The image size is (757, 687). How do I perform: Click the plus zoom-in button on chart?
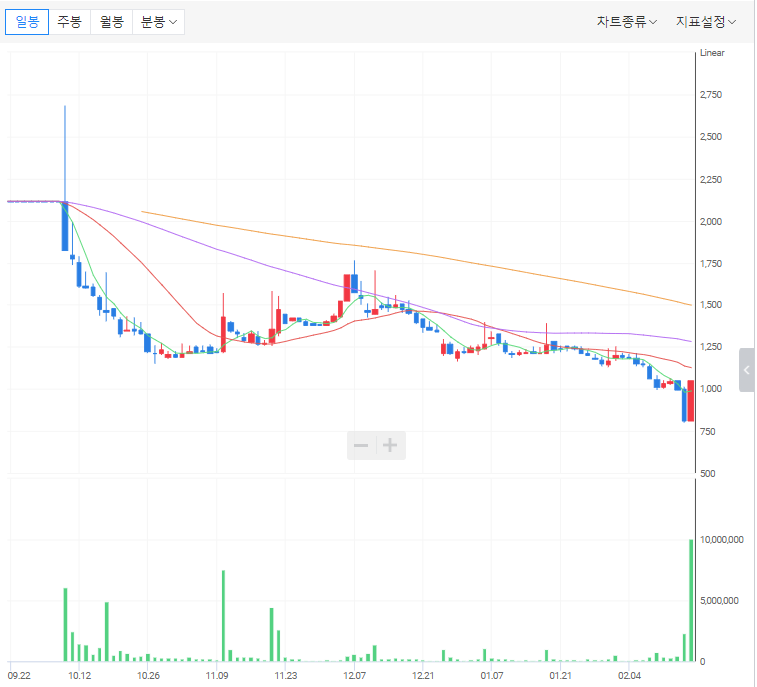point(390,445)
